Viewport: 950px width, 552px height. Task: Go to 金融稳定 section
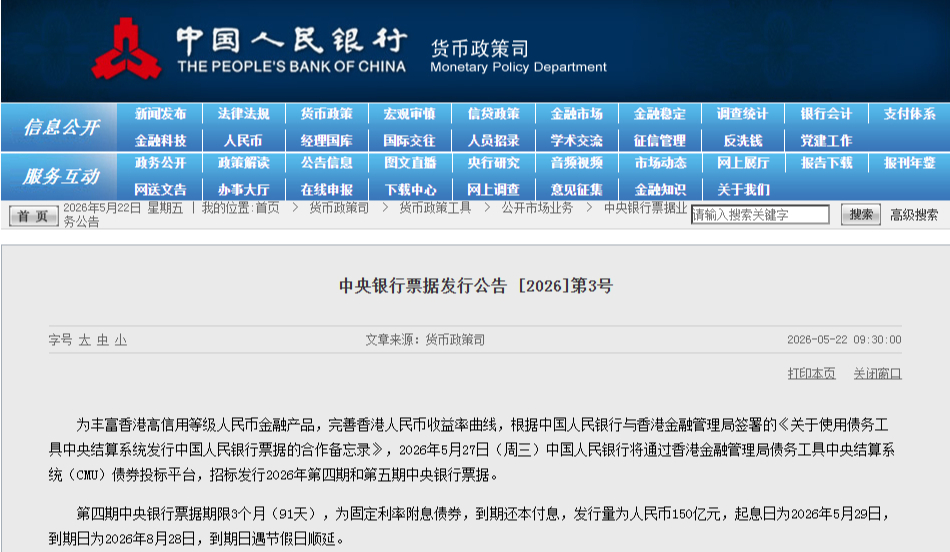pyautogui.click(x=659, y=114)
